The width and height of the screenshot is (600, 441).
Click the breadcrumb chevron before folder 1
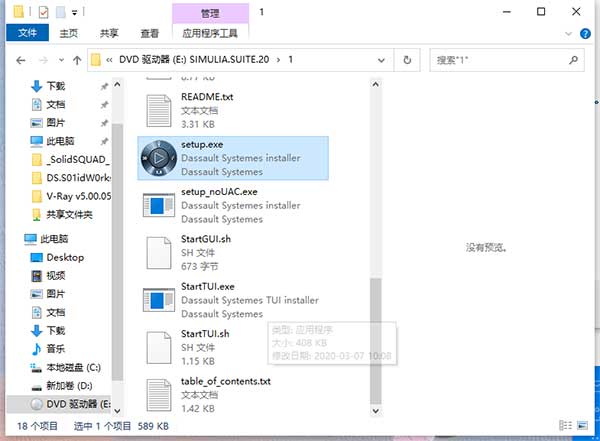click(x=278, y=60)
